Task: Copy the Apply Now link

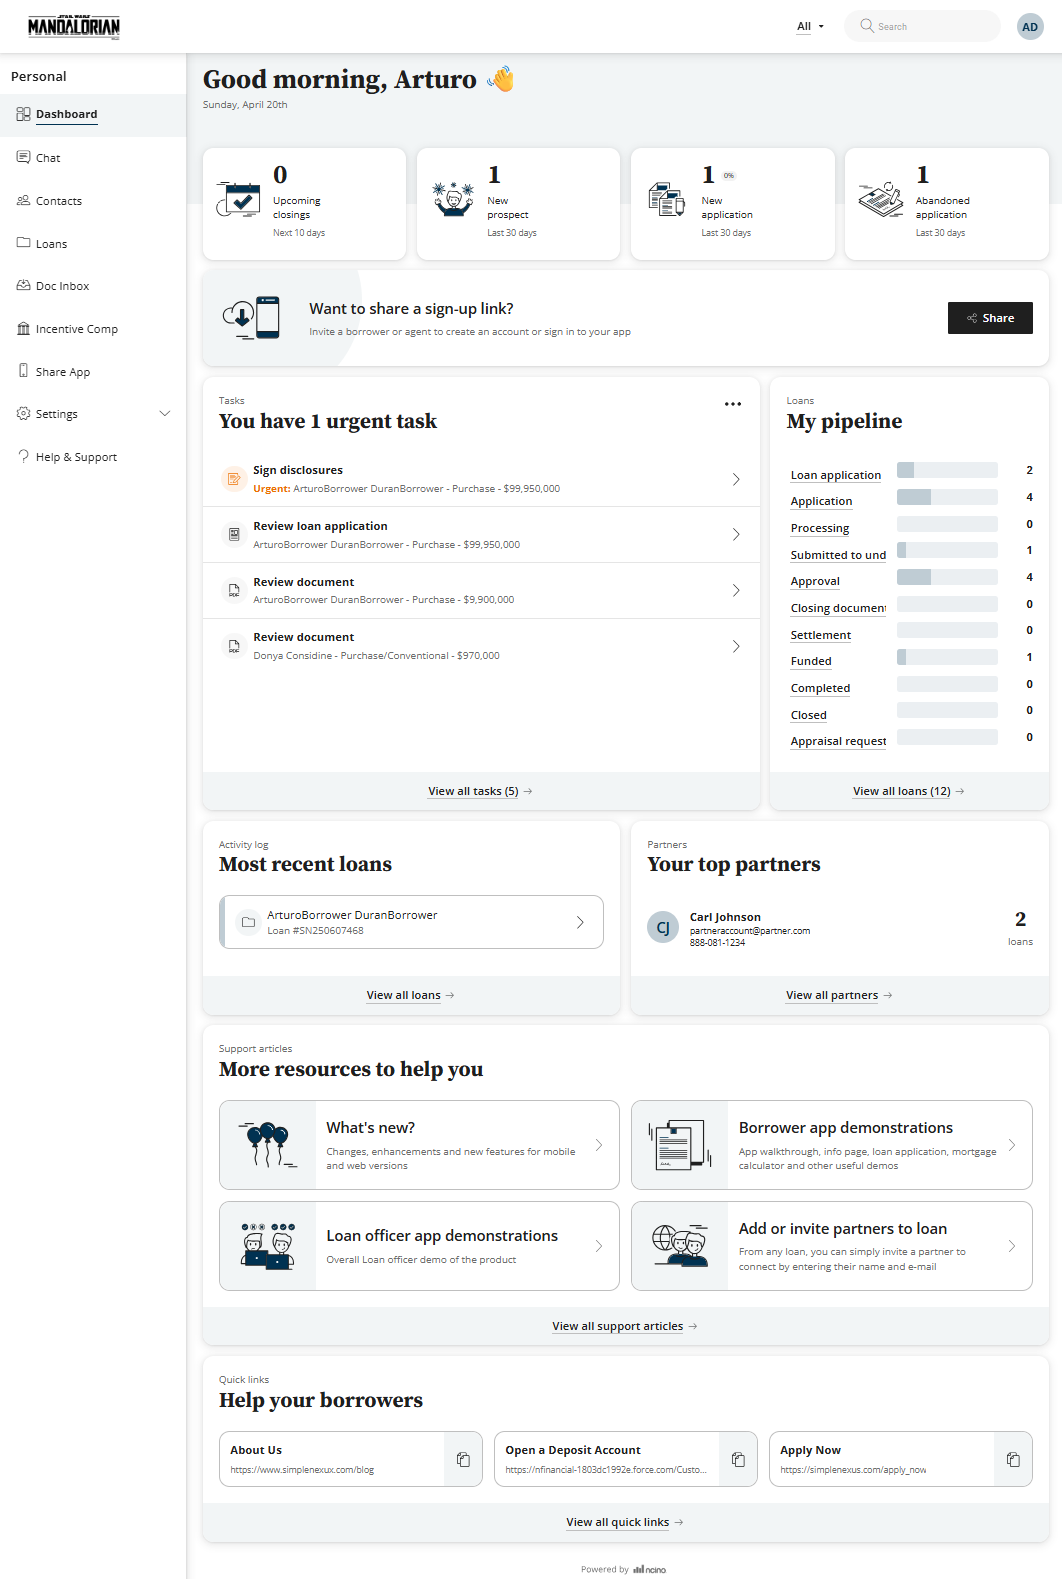Action: 1013,1459
